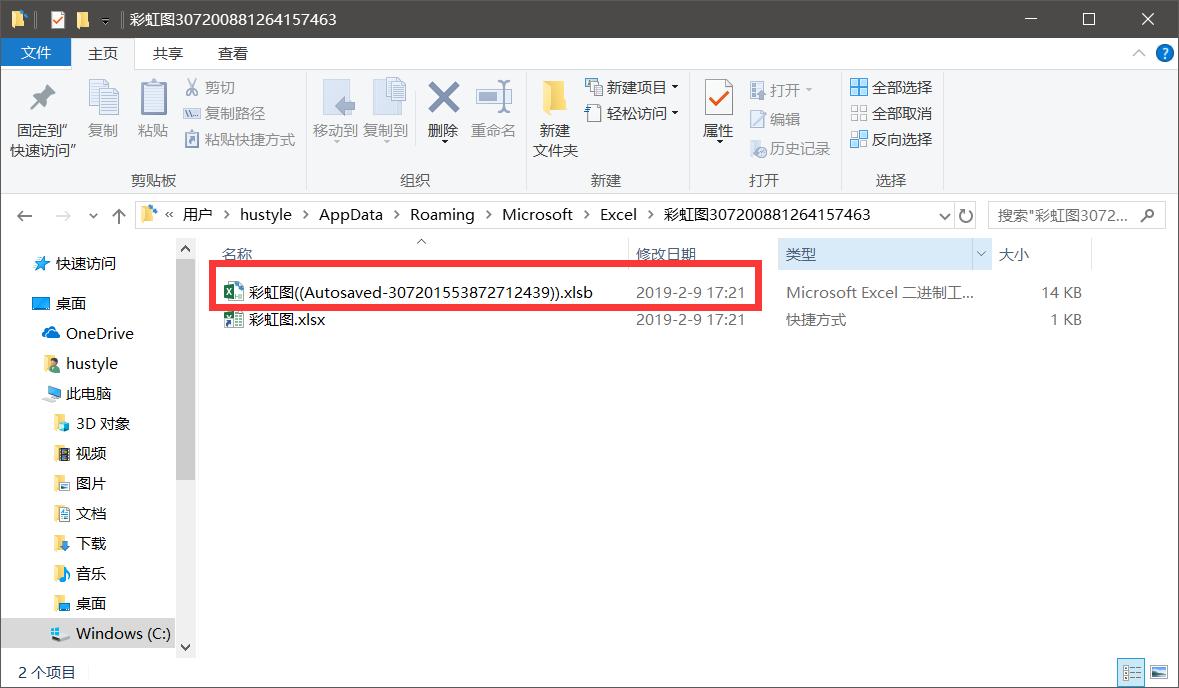Expand the address bar history dropdown
The height and width of the screenshot is (688, 1179).
(944, 215)
